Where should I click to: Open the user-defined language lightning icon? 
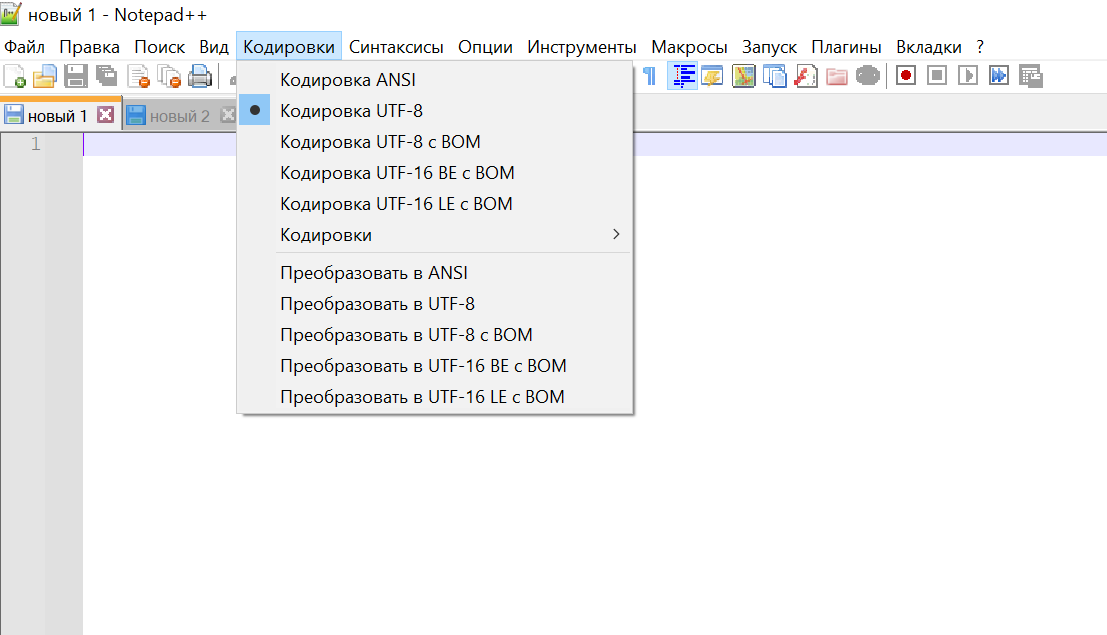[x=712, y=76]
